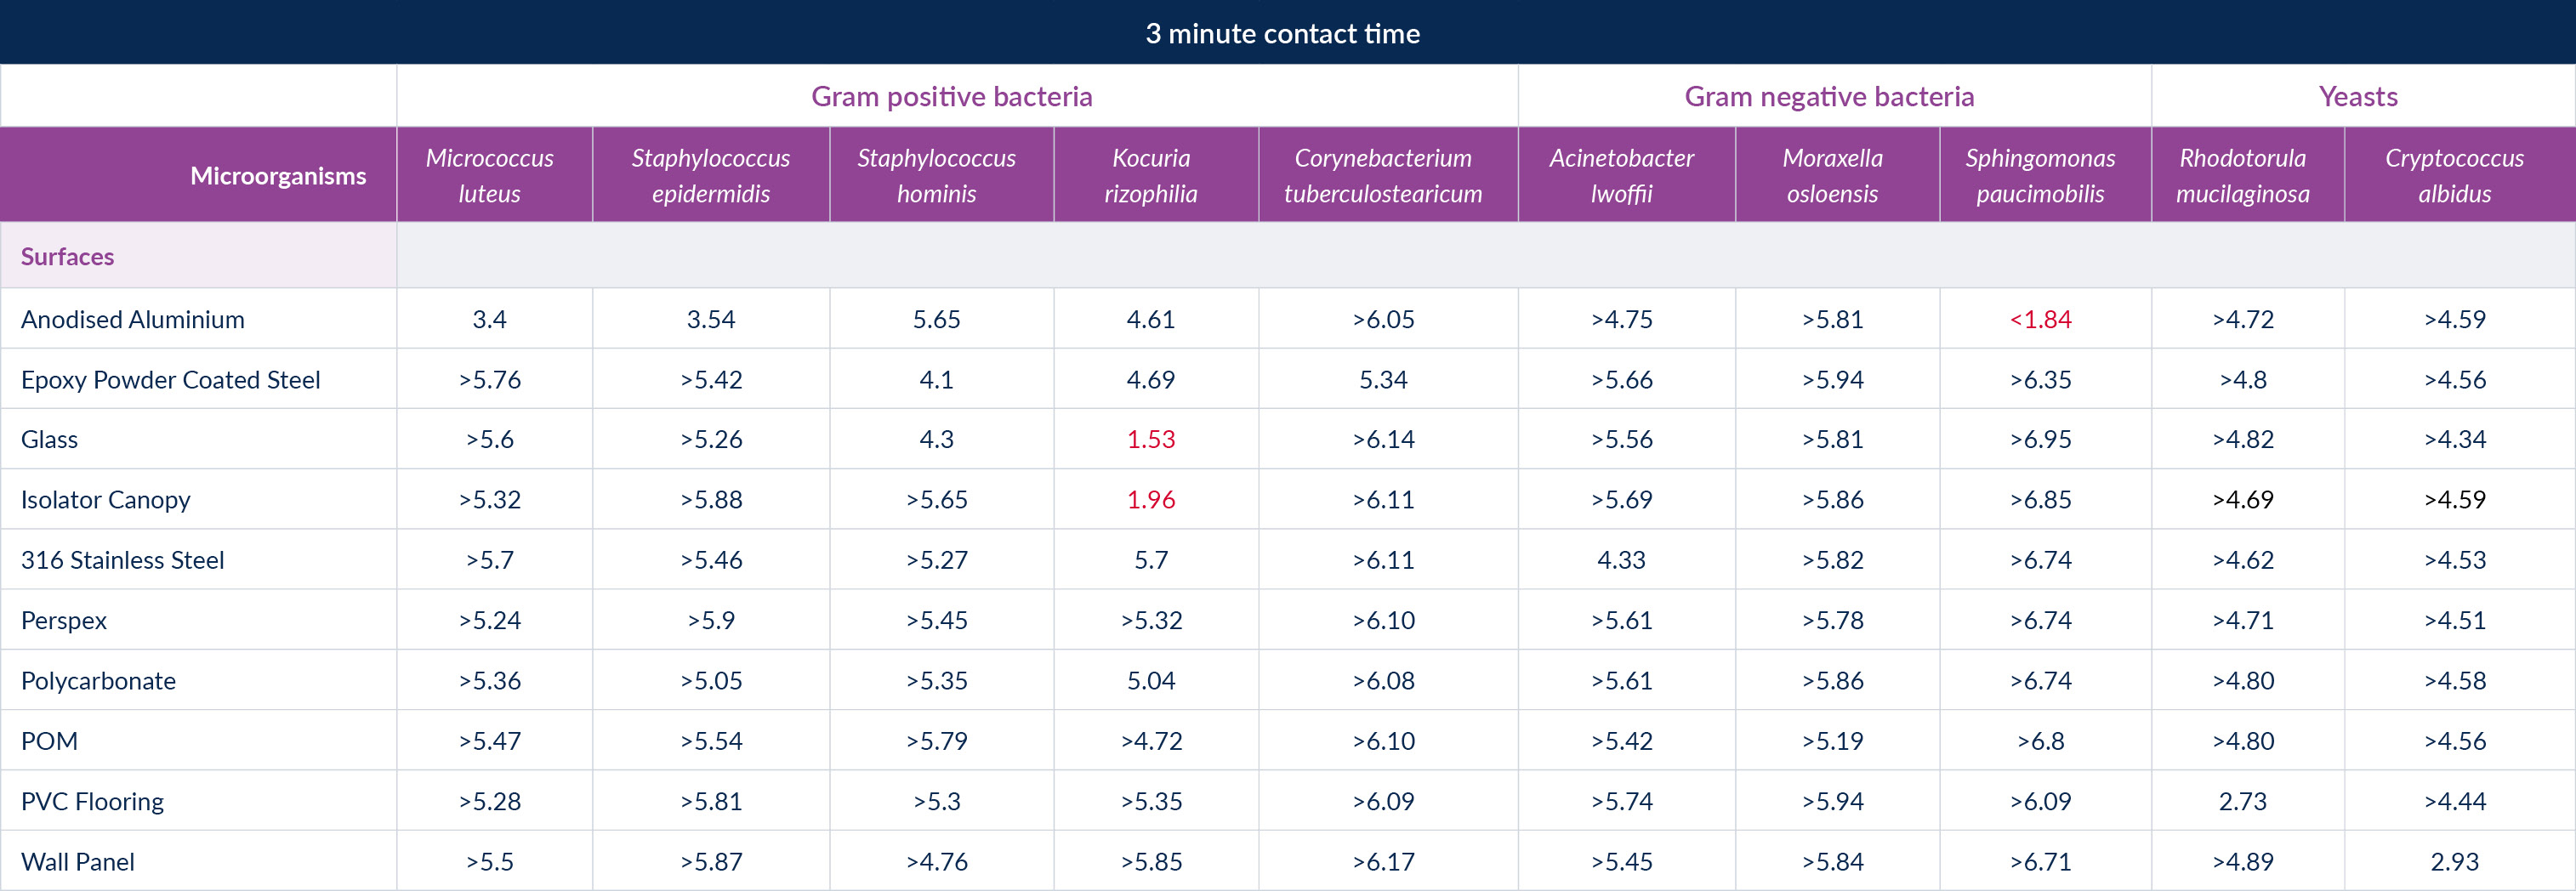Screen dimensions: 2576x891
Task: Click the 'Surfaces' section label
Action: point(68,257)
